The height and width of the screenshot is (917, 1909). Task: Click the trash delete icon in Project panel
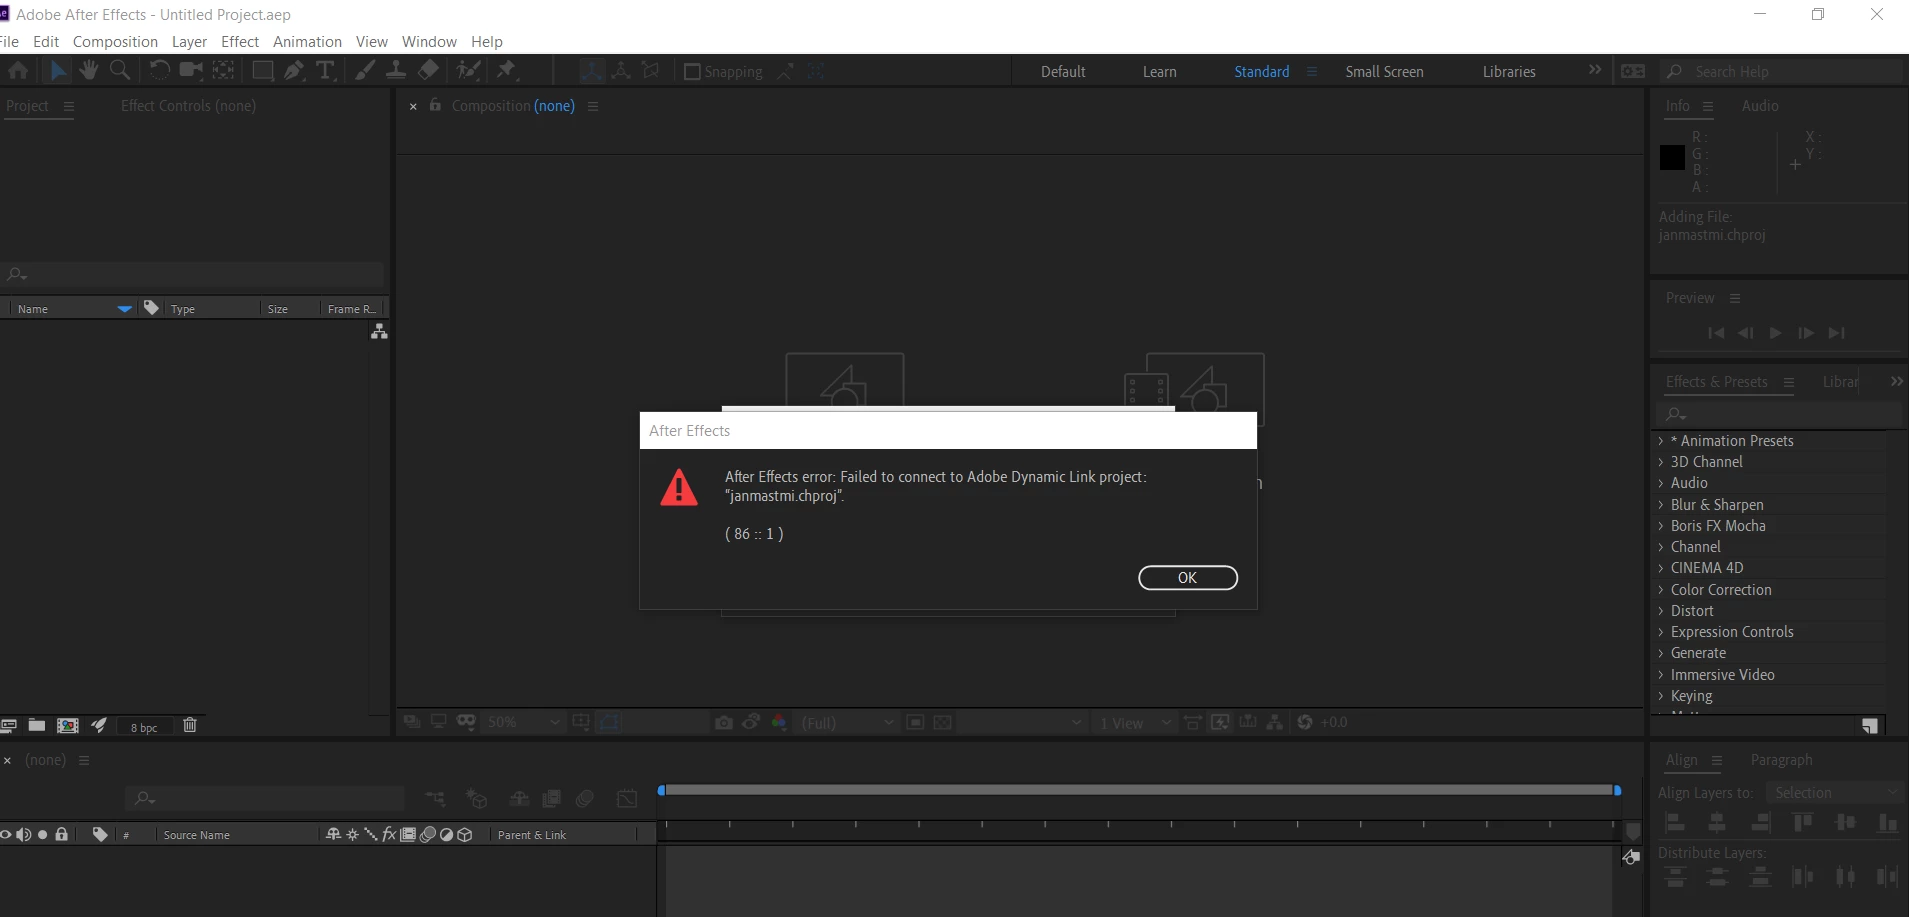point(190,725)
